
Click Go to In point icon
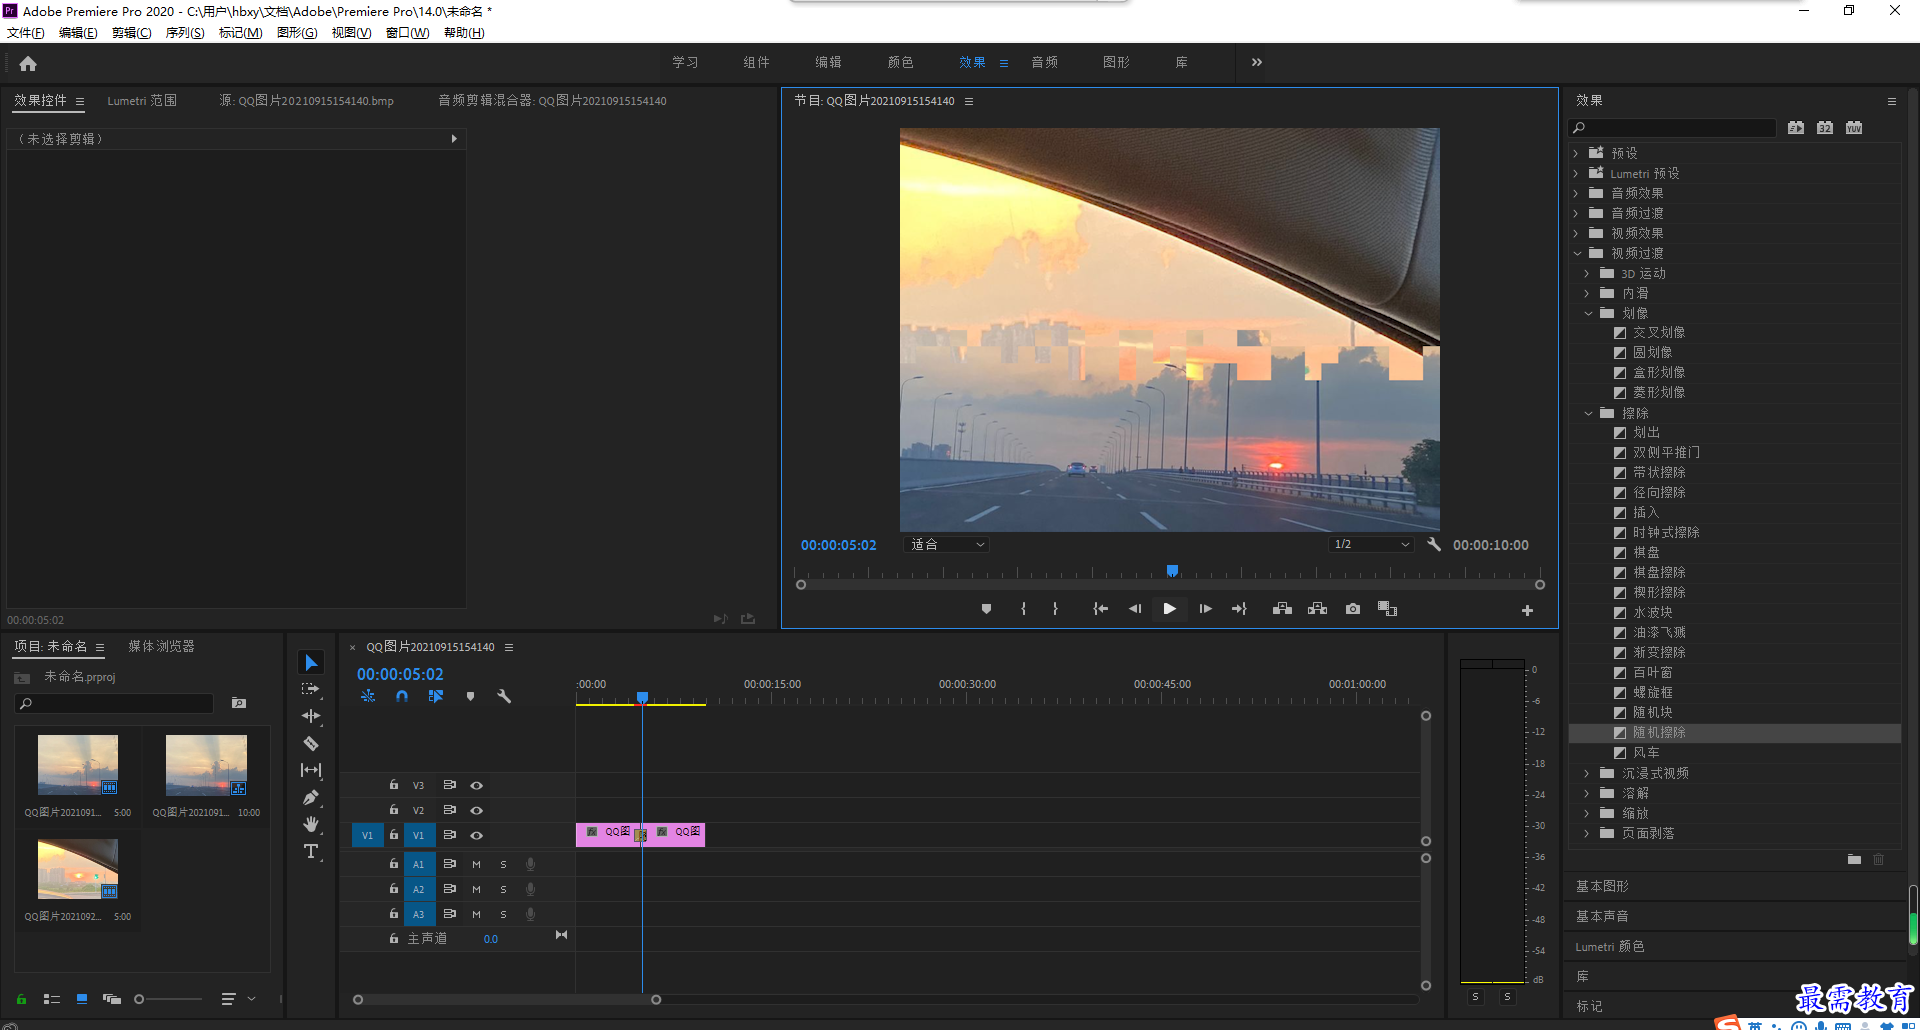click(1100, 609)
